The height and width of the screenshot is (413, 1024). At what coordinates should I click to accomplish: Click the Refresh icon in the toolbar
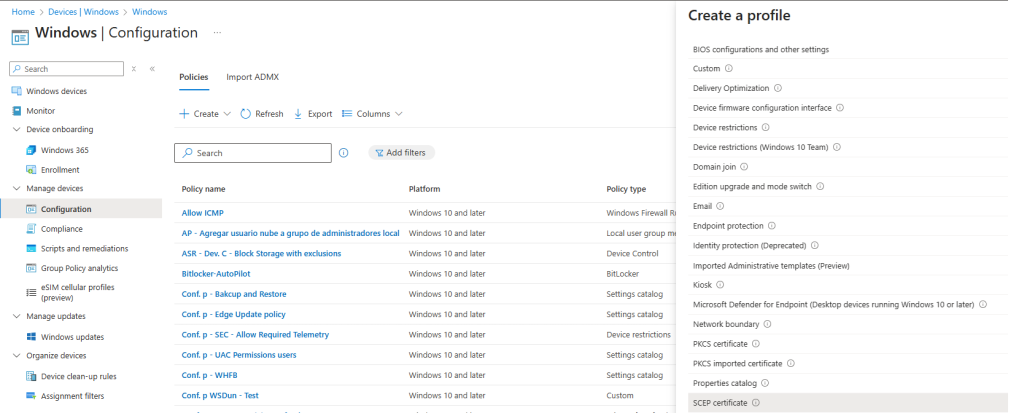(245, 114)
